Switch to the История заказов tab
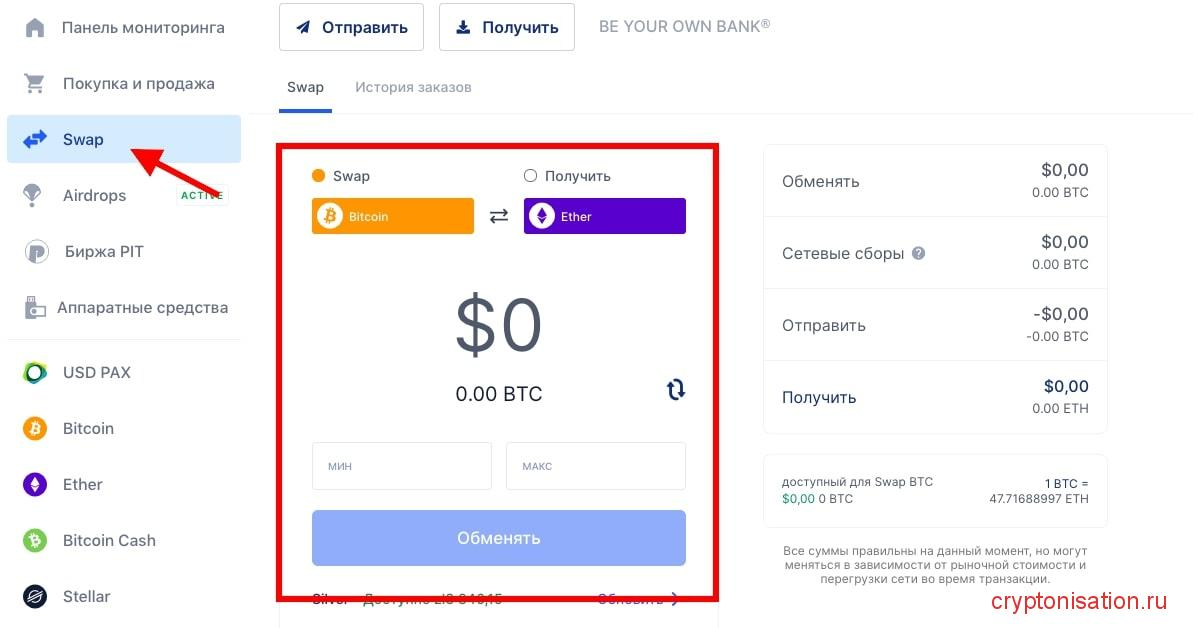This screenshot has height=628, width=1193. (413, 87)
